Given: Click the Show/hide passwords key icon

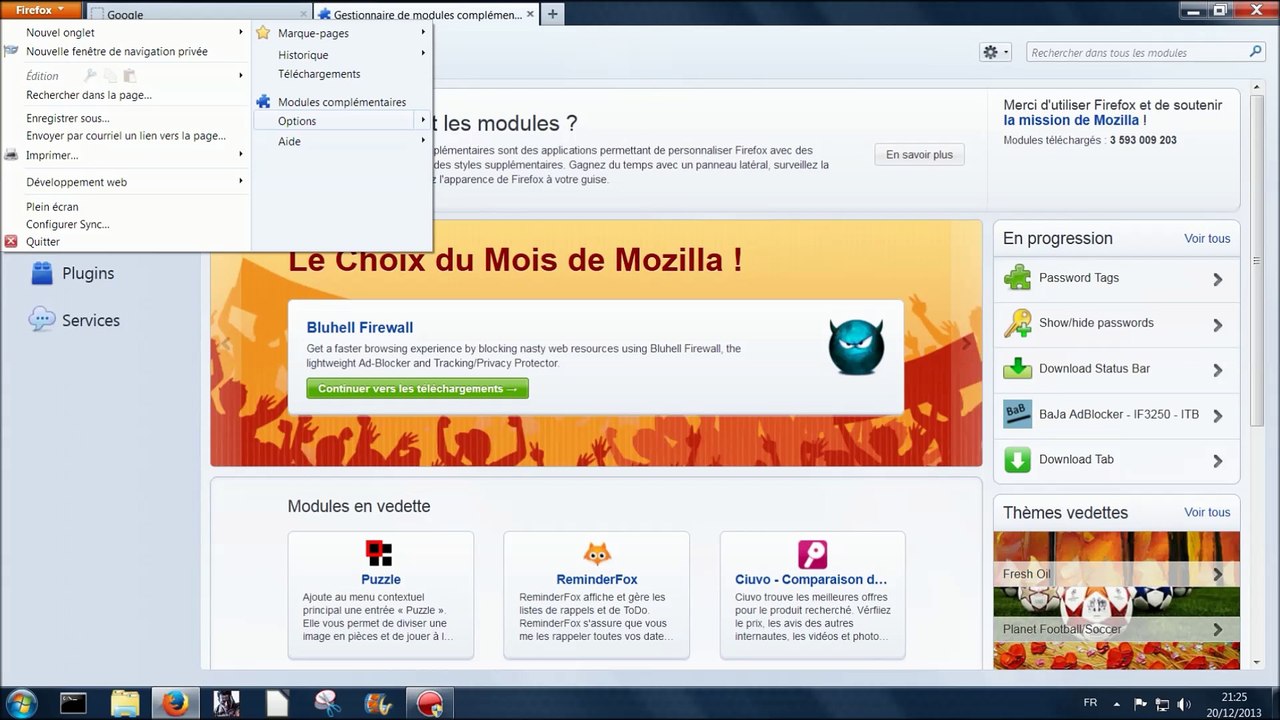Looking at the screenshot, I should coord(1017,323).
